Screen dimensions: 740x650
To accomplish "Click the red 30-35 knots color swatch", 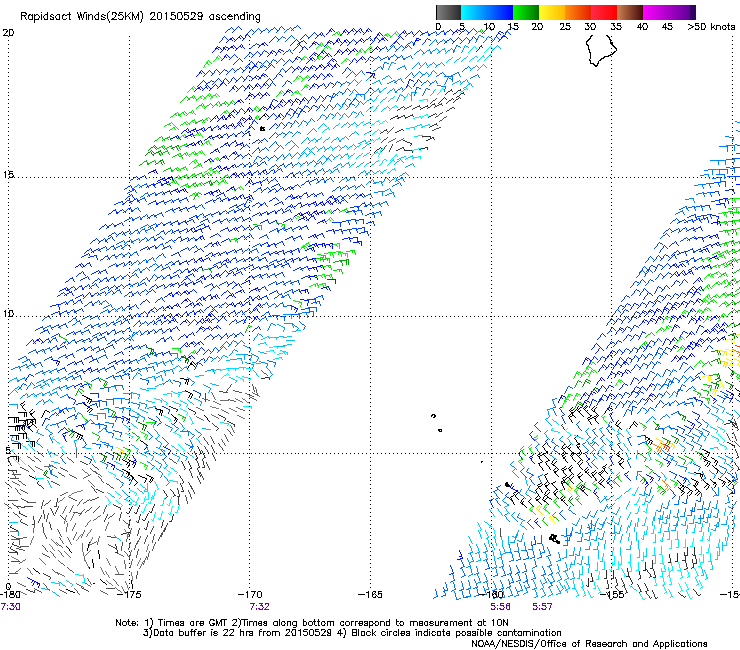I will (x=604, y=12).
